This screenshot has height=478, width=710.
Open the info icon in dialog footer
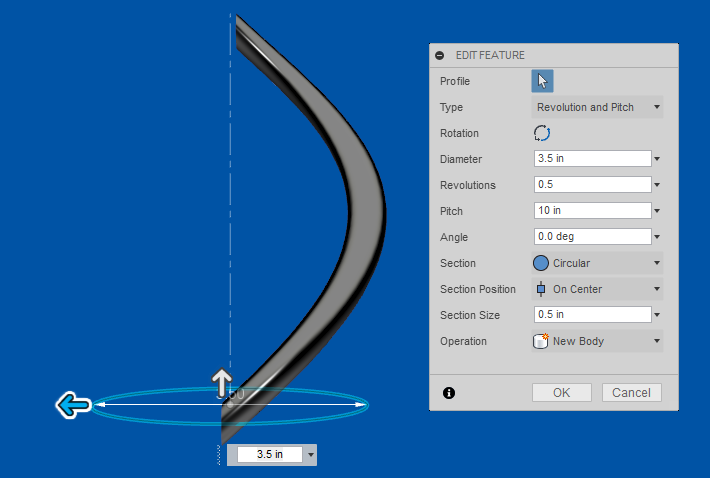click(449, 392)
